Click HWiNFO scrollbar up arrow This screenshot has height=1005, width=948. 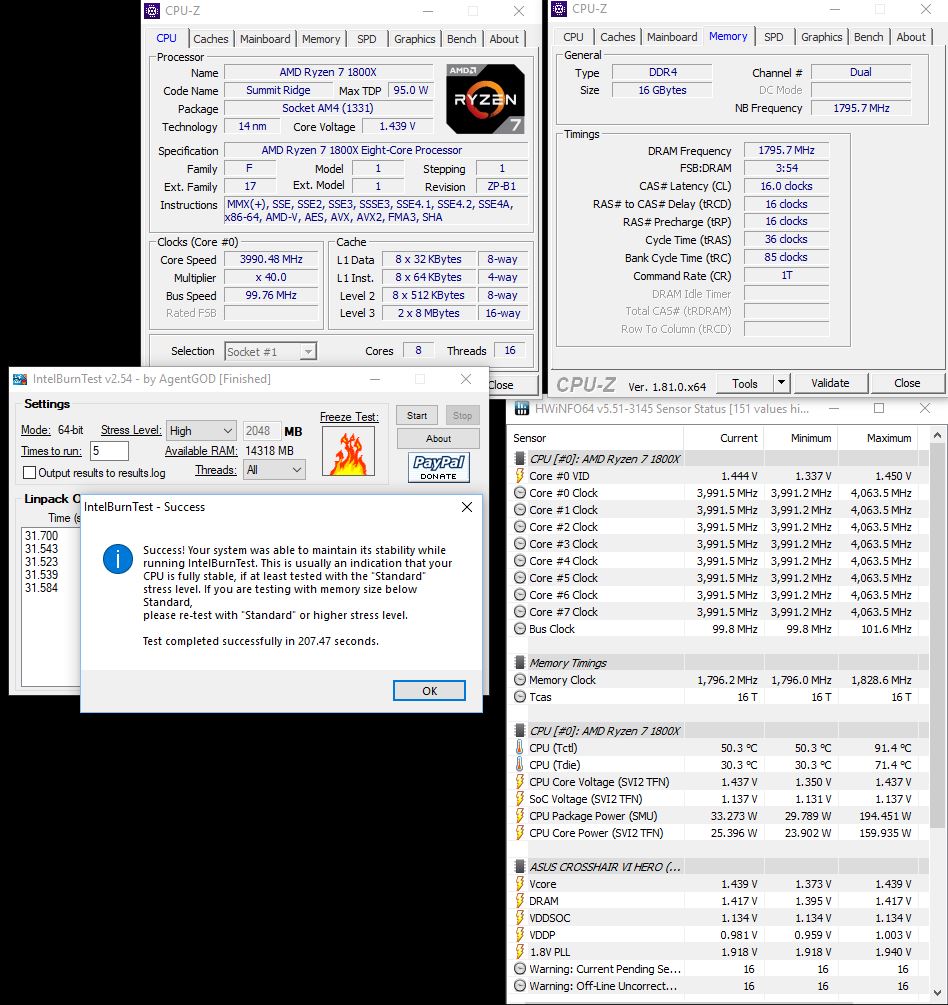point(937,435)
